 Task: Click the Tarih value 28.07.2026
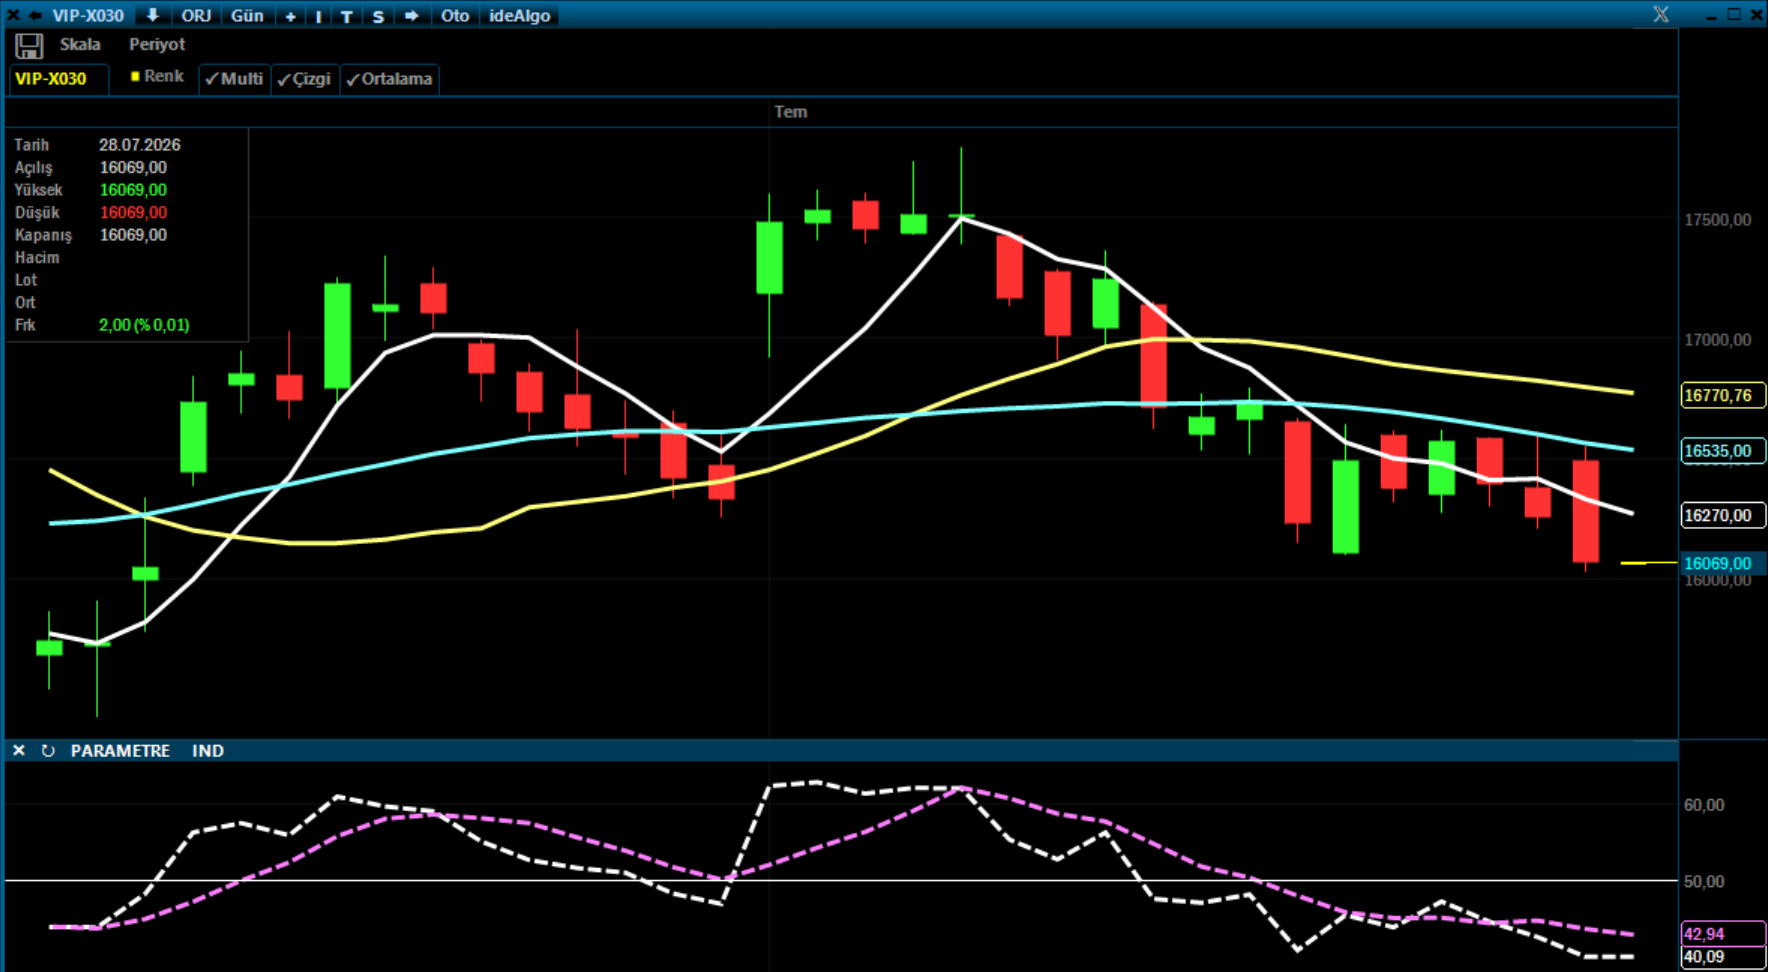coord(139,145)
